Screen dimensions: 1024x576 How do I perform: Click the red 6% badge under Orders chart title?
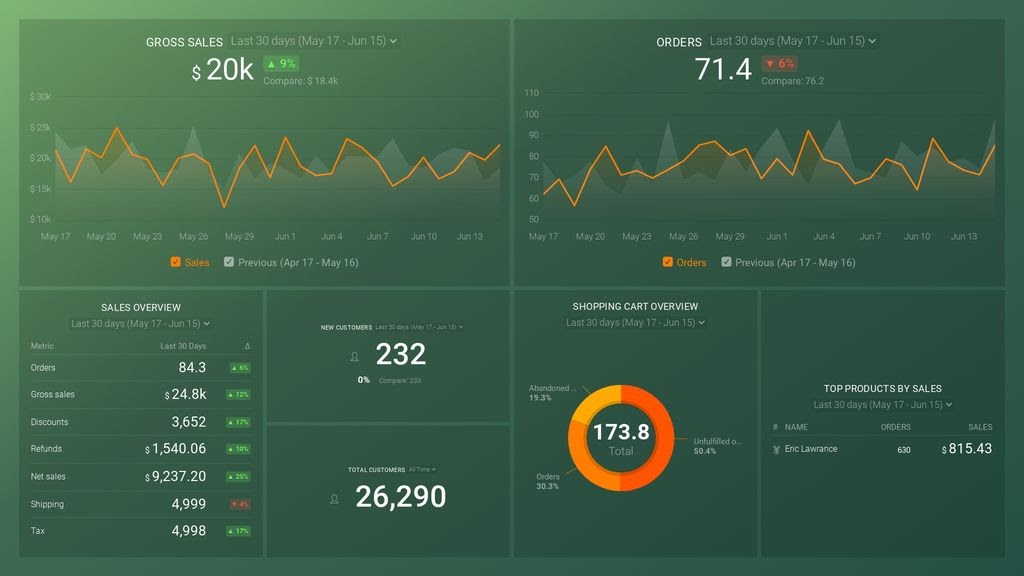click(779, 64)
